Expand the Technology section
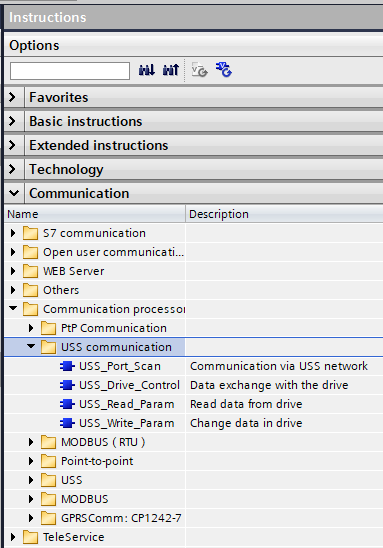383x548 pixels. pyautogui.click(x=13, y=170)
